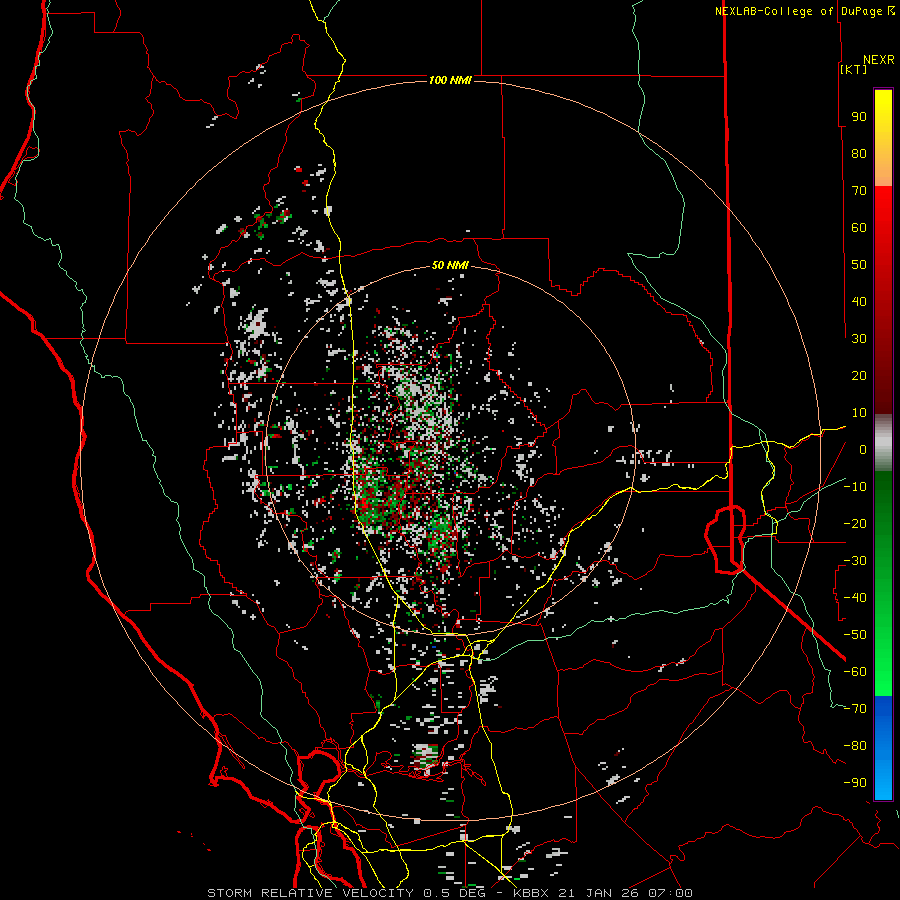Click the 90 value on velocity scale
900x900 pixels.
point(859,117)
